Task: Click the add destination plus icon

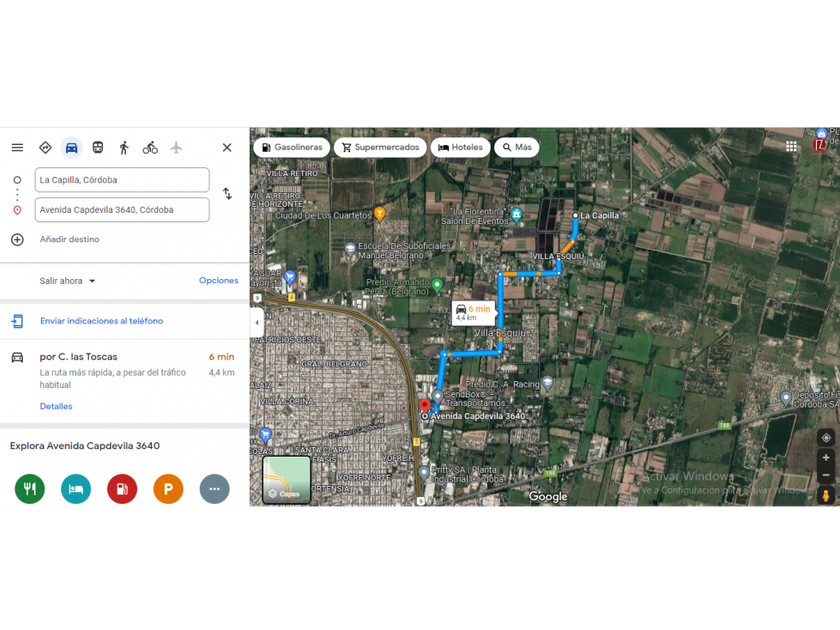Action: (17, 239)
